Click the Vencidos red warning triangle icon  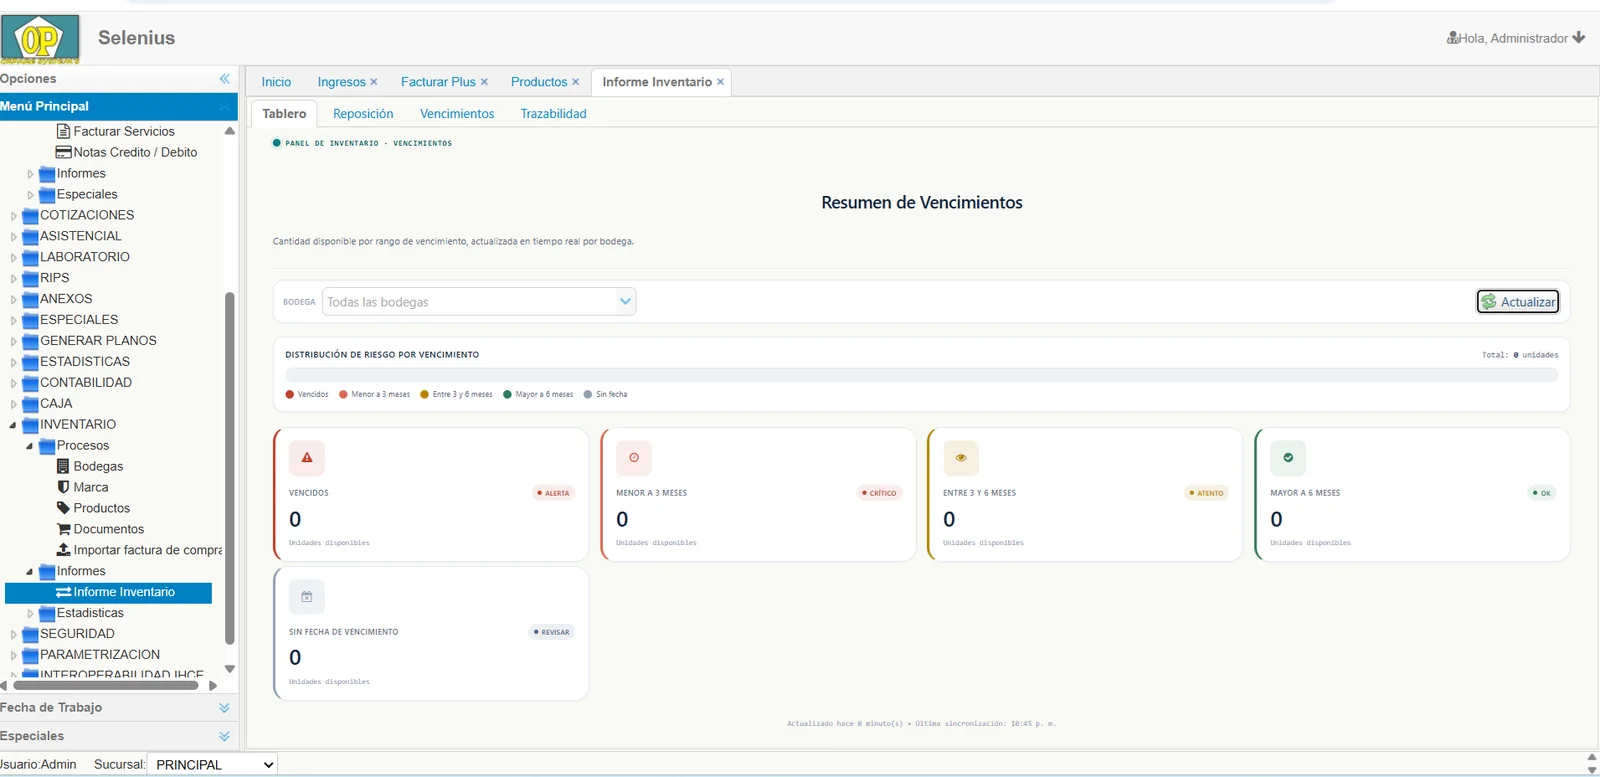(307, 458)
